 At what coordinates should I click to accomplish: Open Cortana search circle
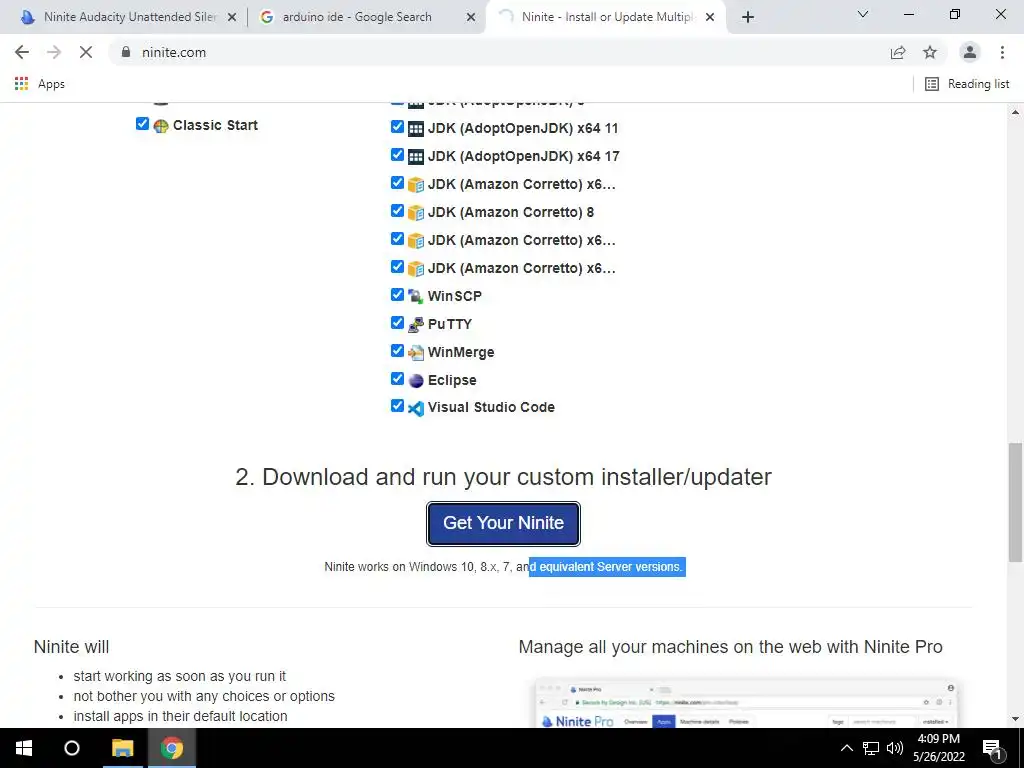coord(72,748)
